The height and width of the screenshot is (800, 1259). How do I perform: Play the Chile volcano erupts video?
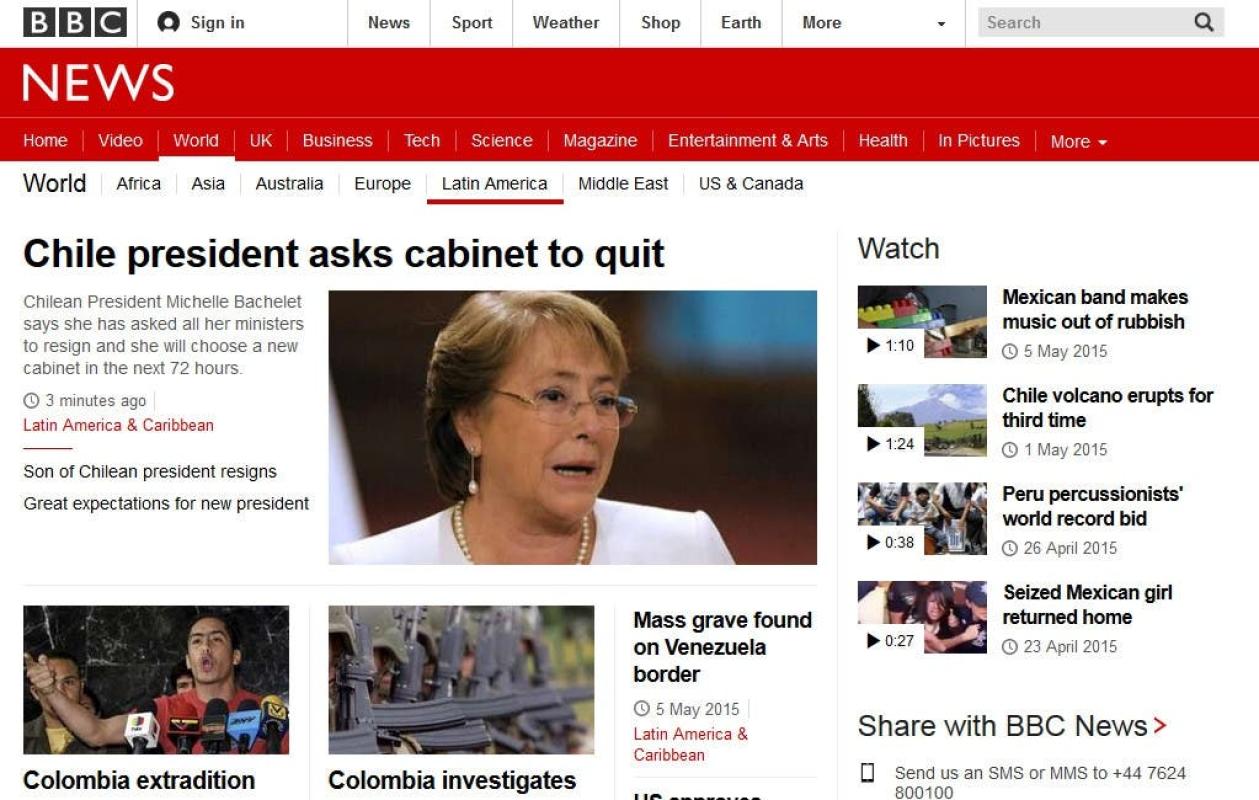pyautogui.click(x=922, y=420)
